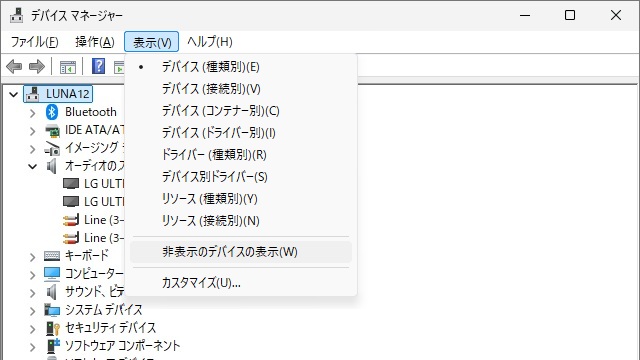Click the LUNA12 computer icon

(x=33, y=94)
